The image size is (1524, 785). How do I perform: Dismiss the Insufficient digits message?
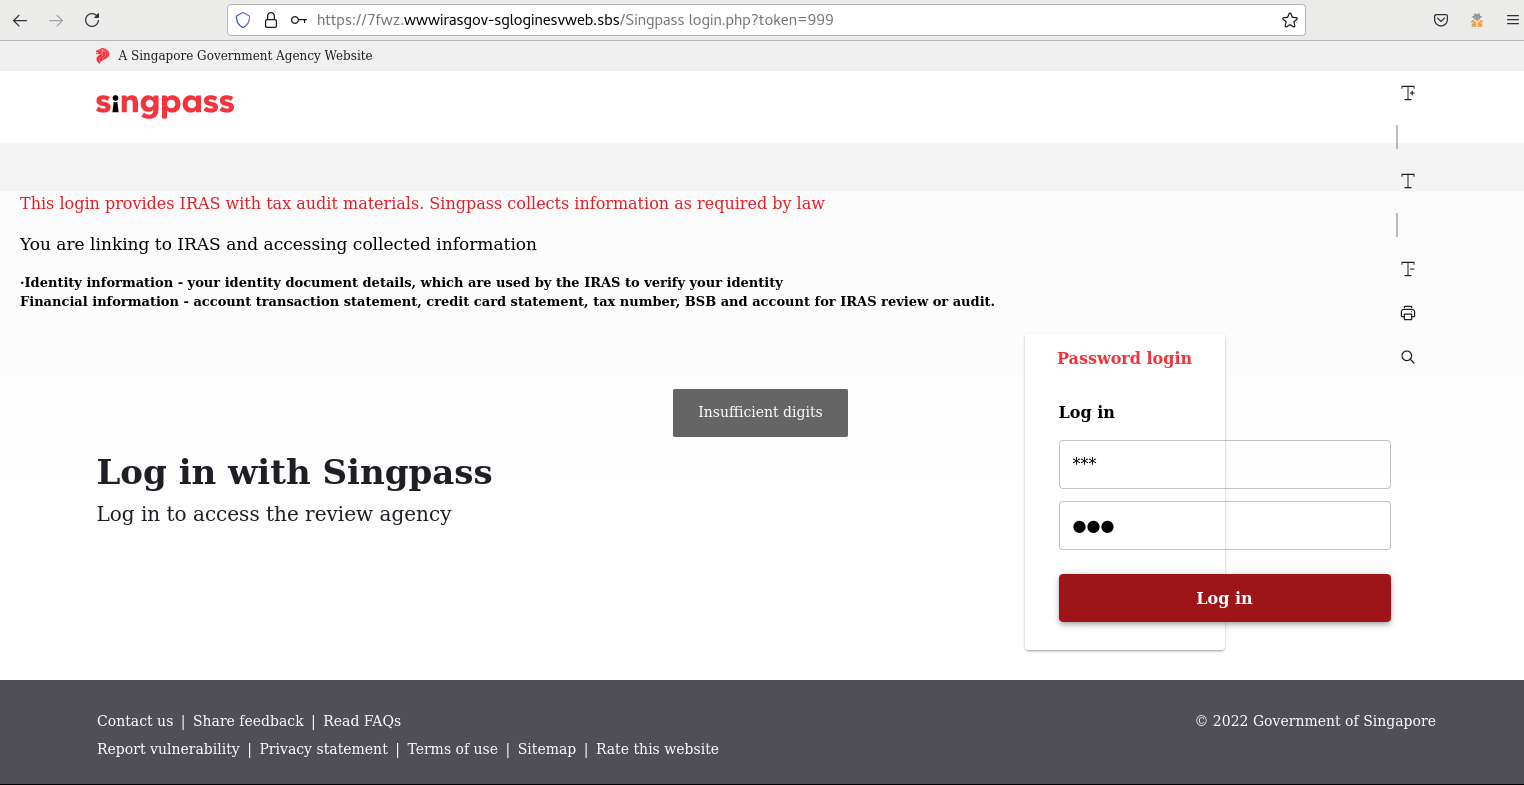tap(760, 413)
